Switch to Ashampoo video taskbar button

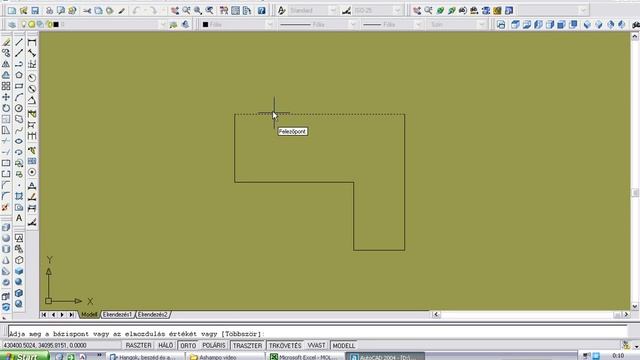point(224,357)
